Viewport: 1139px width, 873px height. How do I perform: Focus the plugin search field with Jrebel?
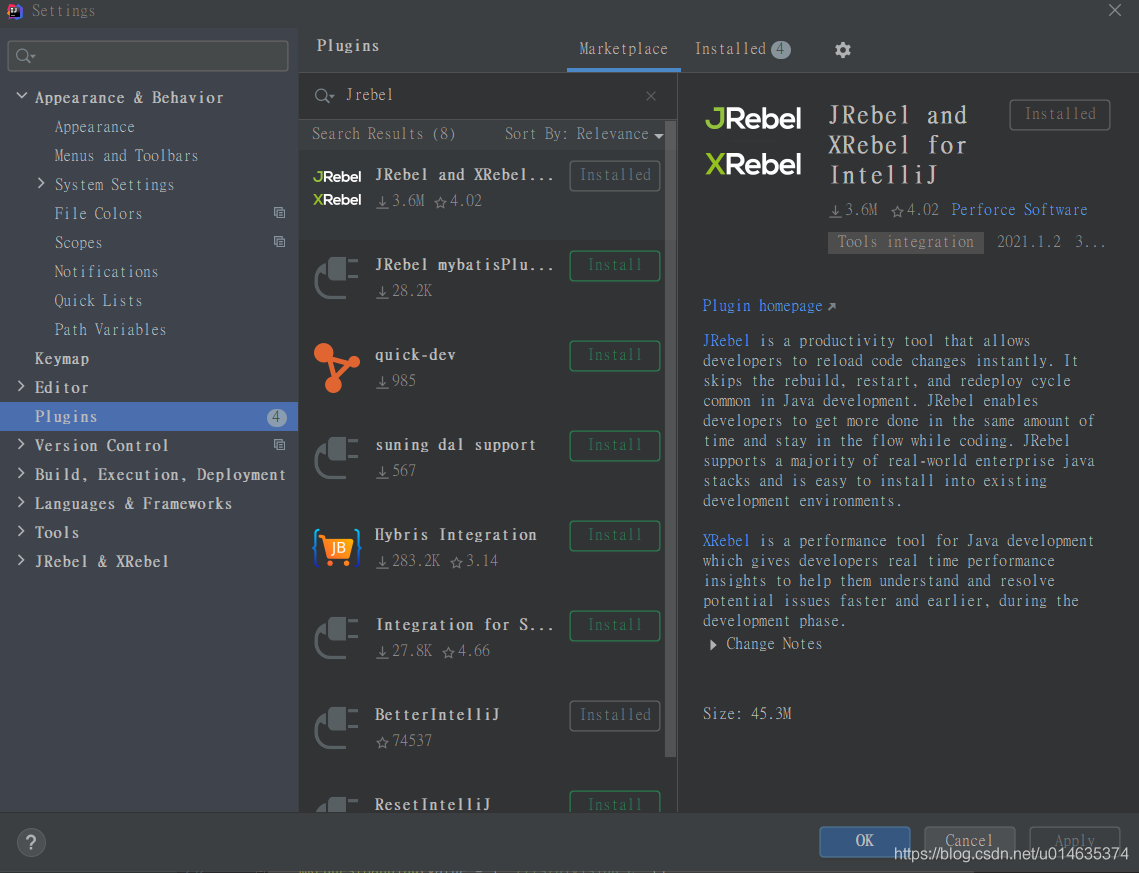tap(487, 96)
